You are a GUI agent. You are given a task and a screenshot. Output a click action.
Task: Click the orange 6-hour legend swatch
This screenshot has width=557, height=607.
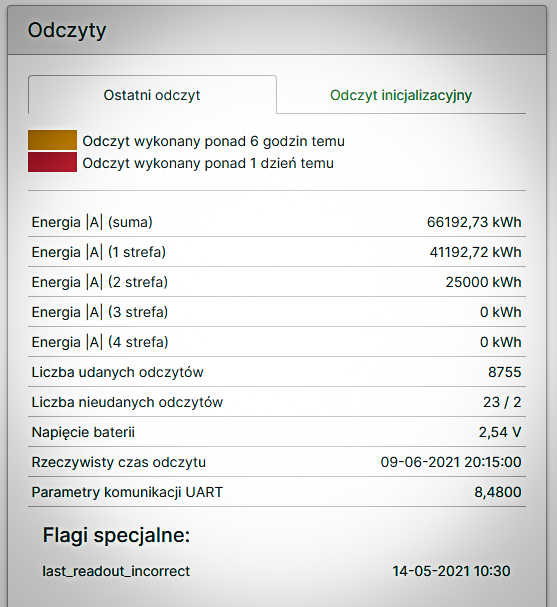pos(52,140)
